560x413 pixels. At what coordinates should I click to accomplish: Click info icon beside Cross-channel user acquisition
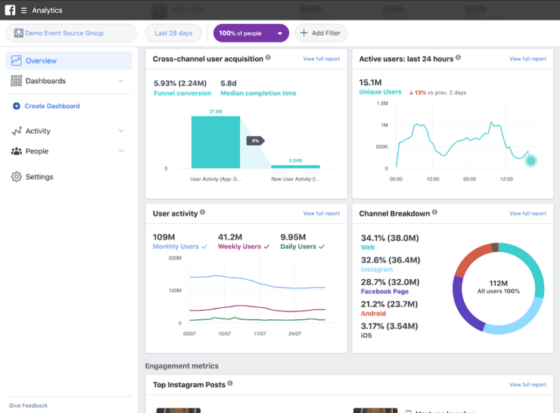[268, 57]
